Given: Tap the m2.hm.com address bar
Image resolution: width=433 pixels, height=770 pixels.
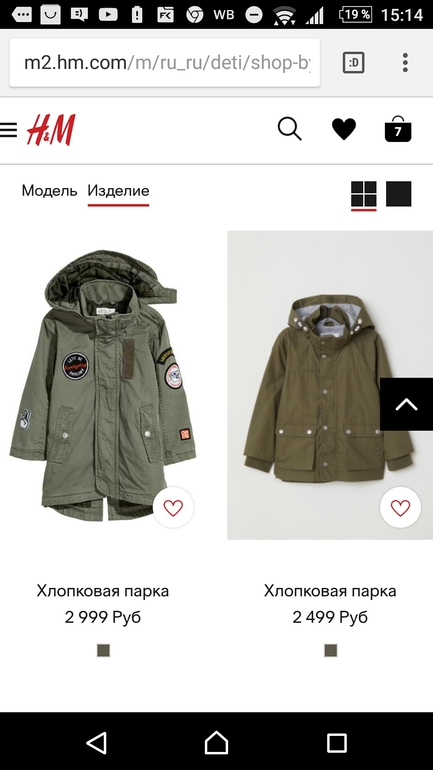Looking at the screenshot, I should pos(165,63).
